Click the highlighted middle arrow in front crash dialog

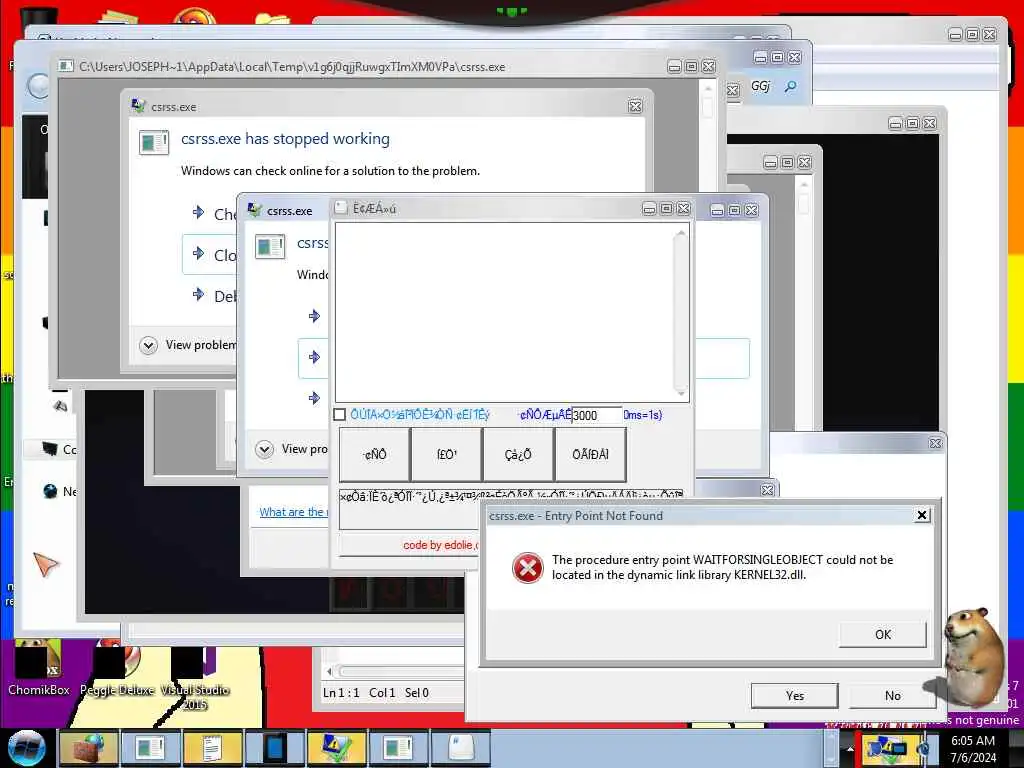point(314,357)
